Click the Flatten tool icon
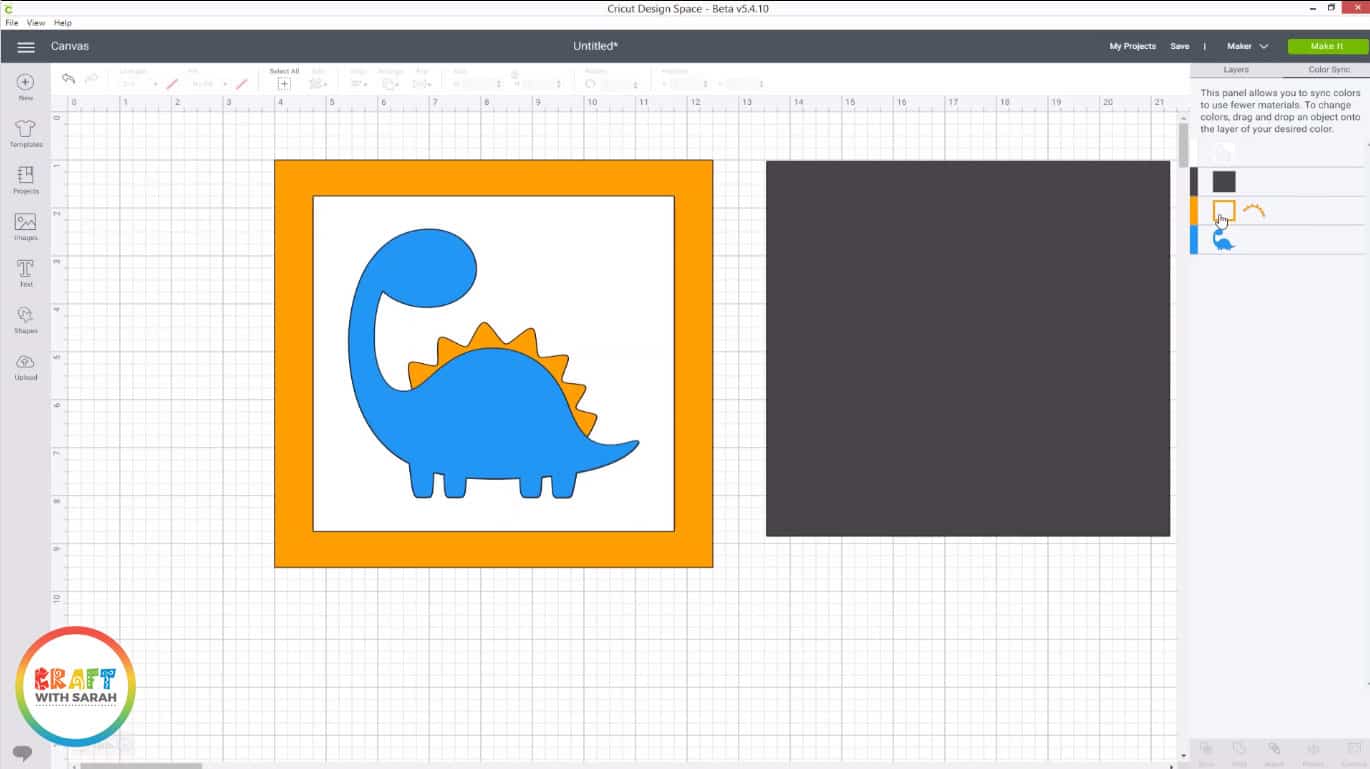 point(1312,751)
